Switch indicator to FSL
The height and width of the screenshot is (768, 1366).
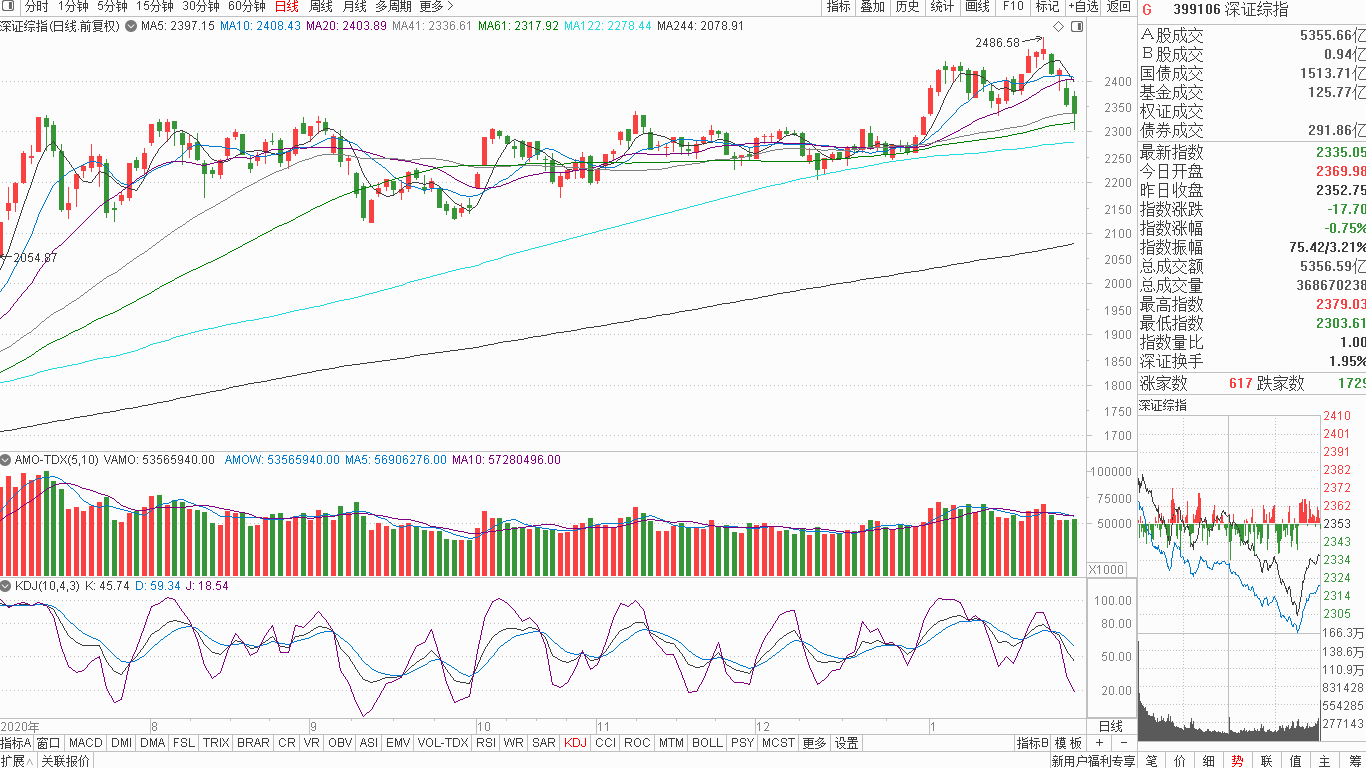[184, 743]
